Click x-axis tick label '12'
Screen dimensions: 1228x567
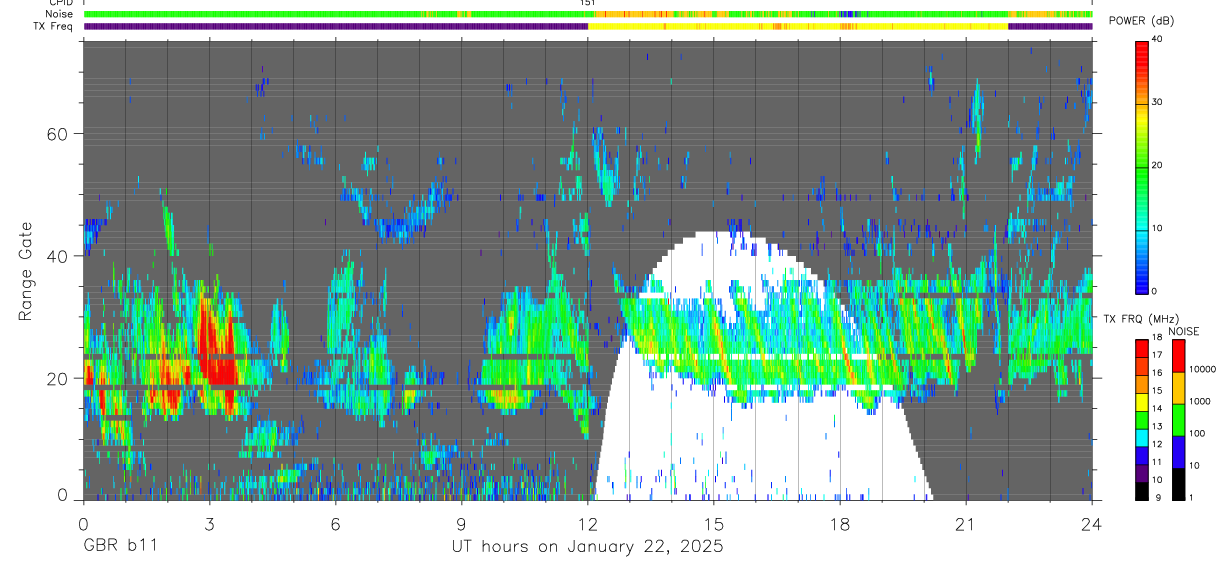tap(588, 523)
